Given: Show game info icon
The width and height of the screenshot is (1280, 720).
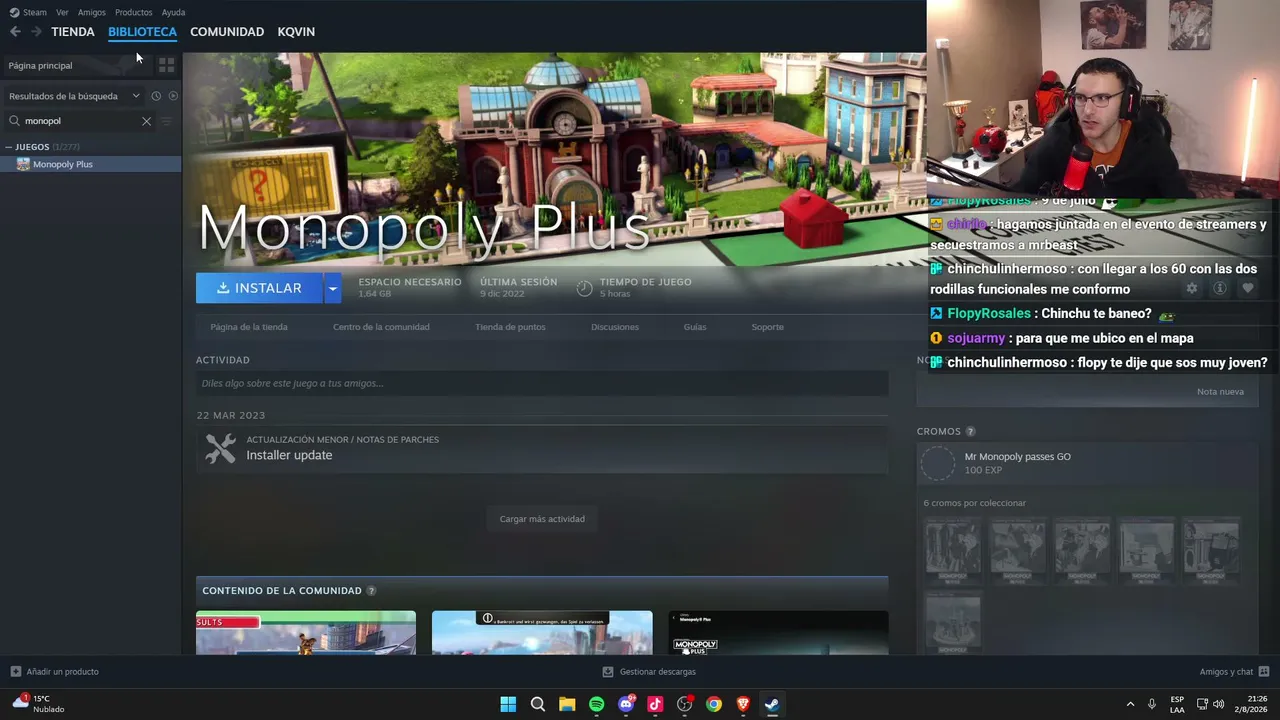Looking at the screenshot, I should click(1219, 288).
